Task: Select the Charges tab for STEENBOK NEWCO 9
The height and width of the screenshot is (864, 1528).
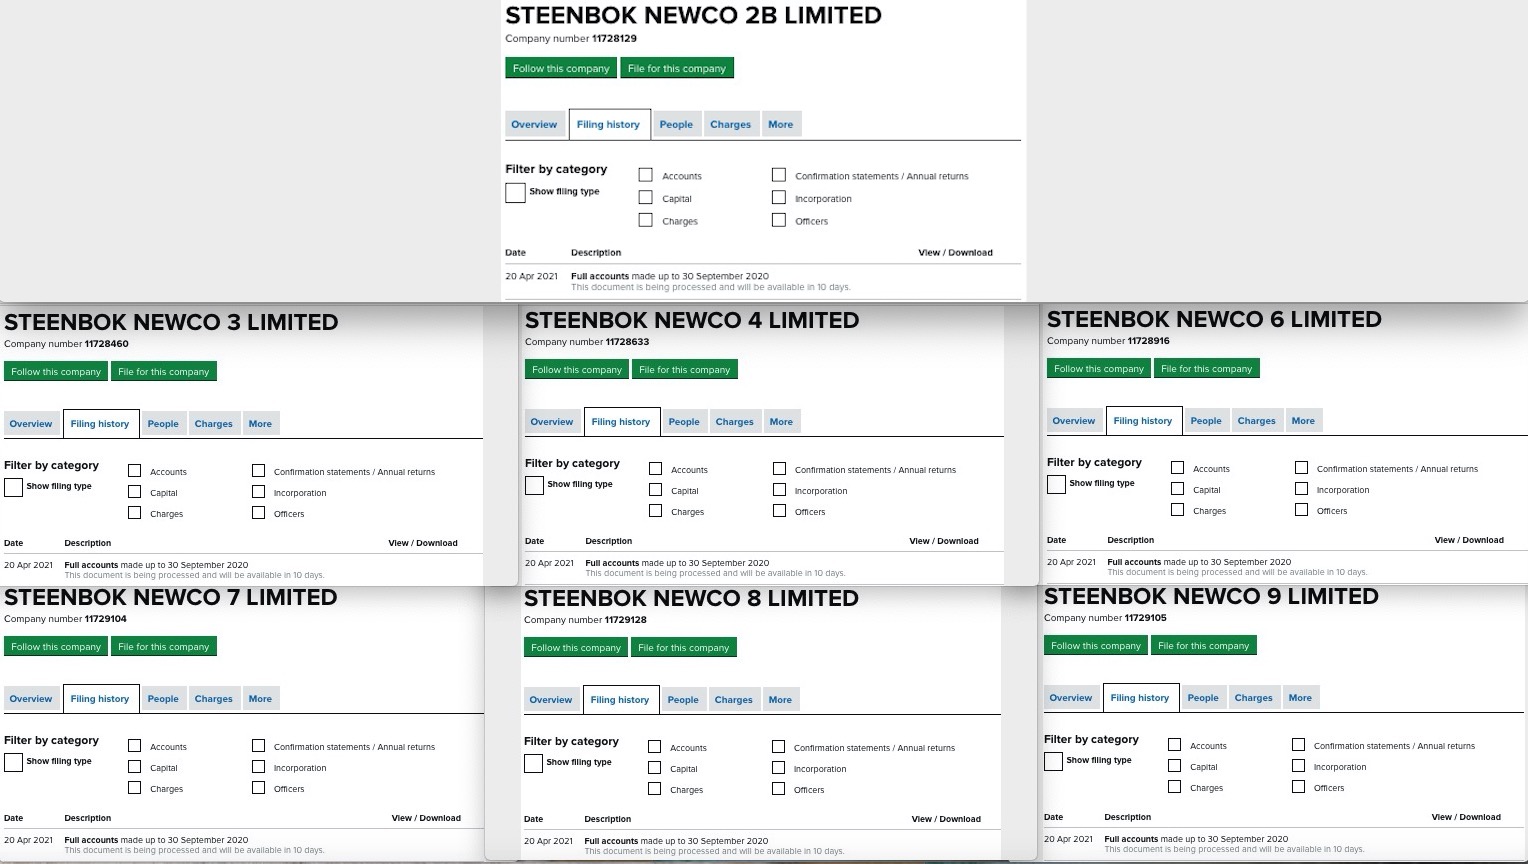Action: [1253, 697]
